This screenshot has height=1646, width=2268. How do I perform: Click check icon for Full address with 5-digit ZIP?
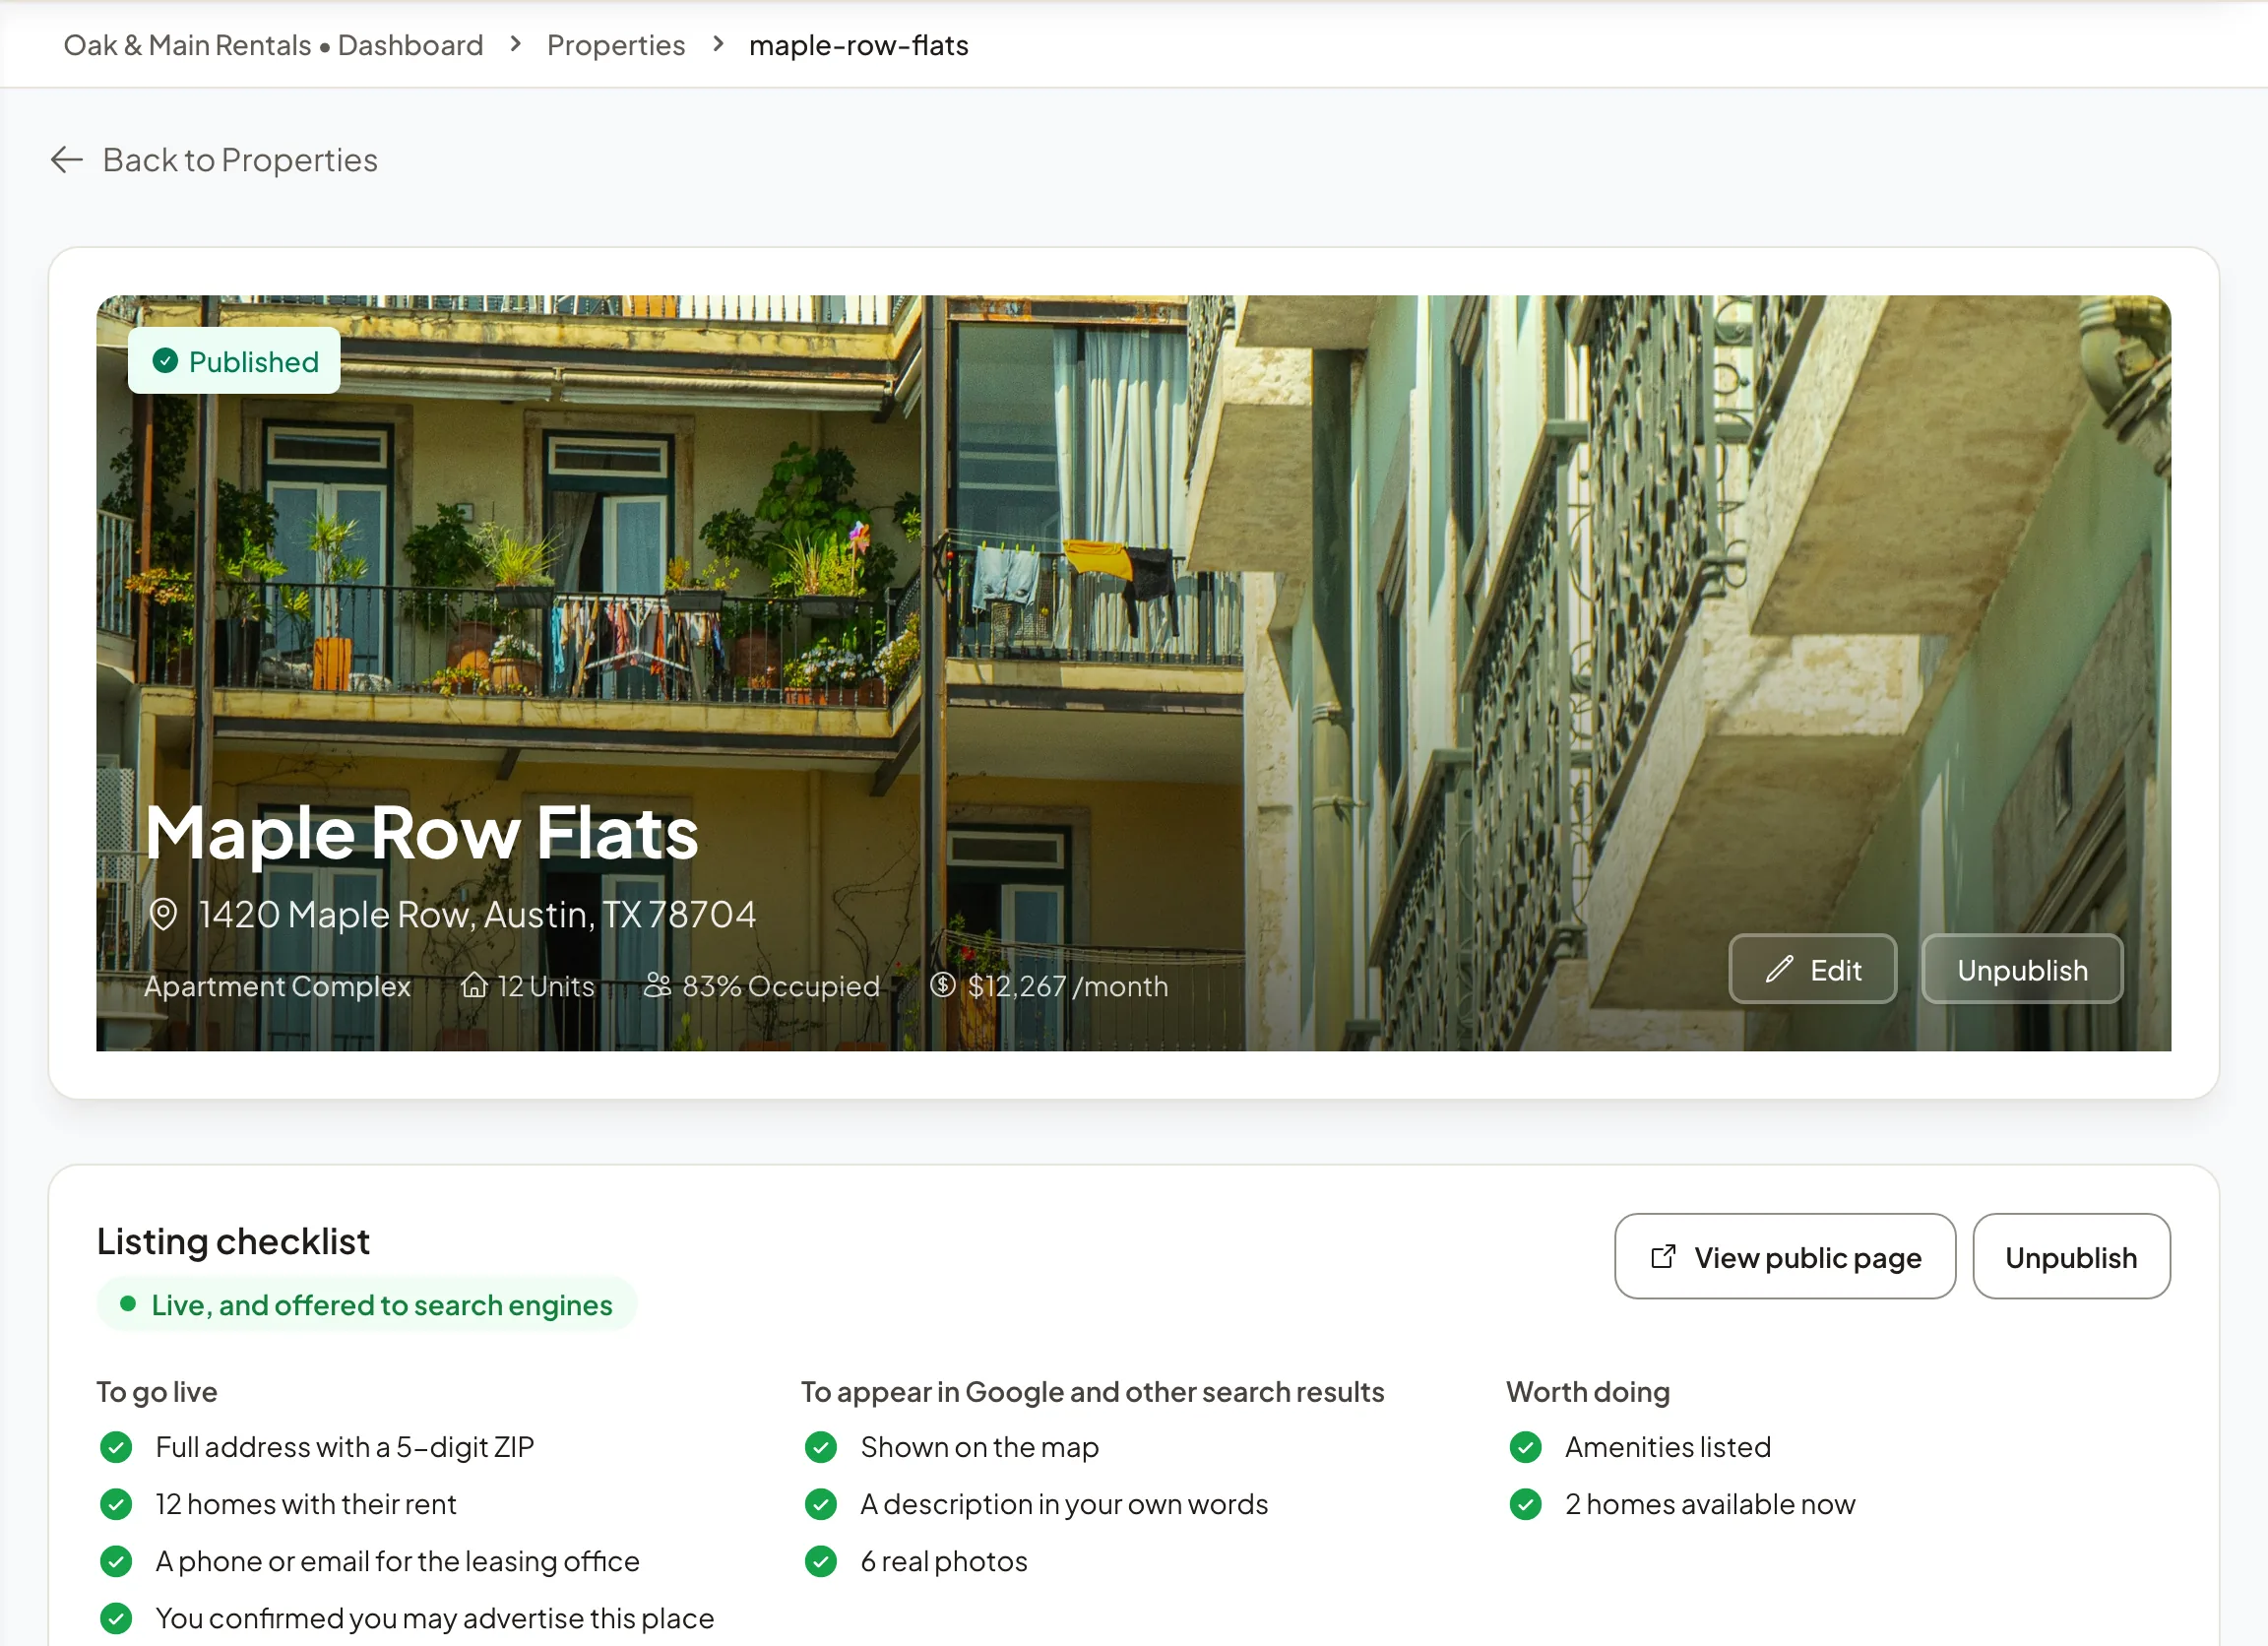coord(116,1447)
